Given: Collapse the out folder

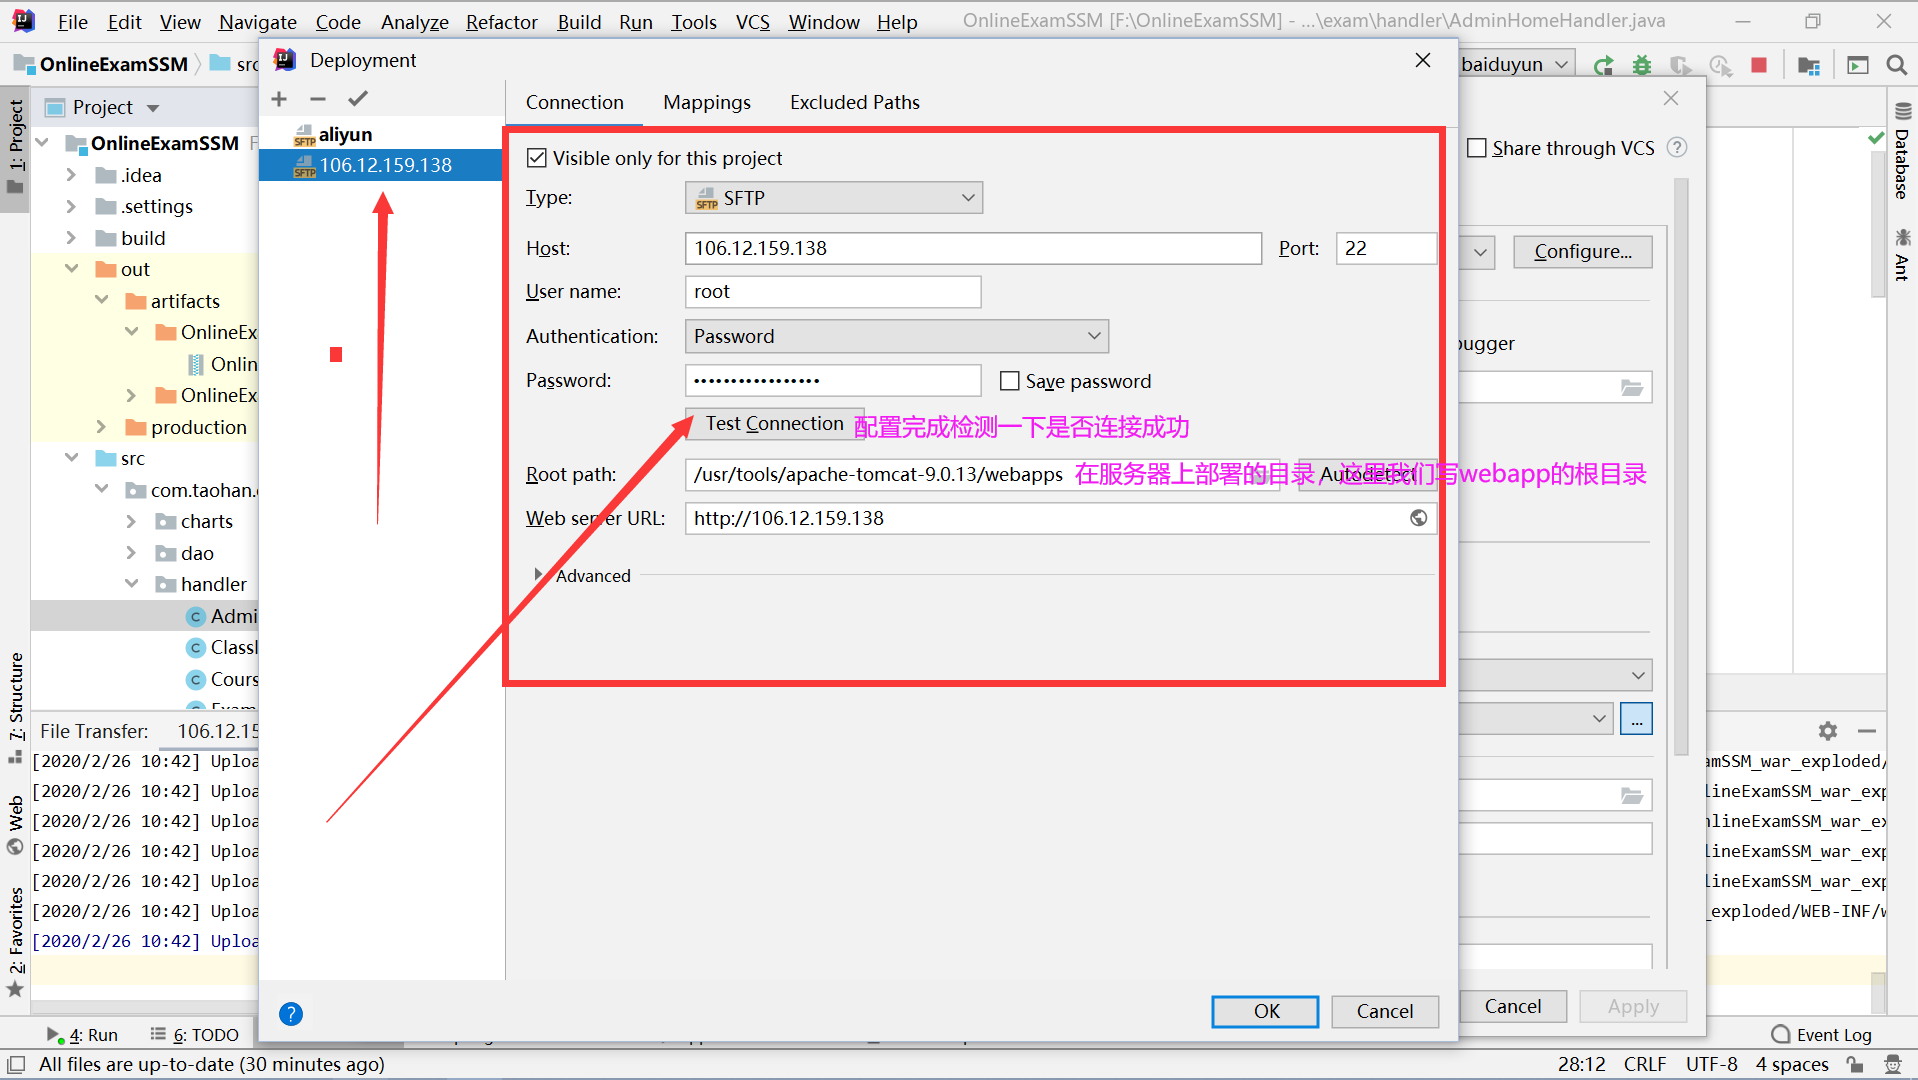Looking at the screenshot, I should [x=72, y=269].
